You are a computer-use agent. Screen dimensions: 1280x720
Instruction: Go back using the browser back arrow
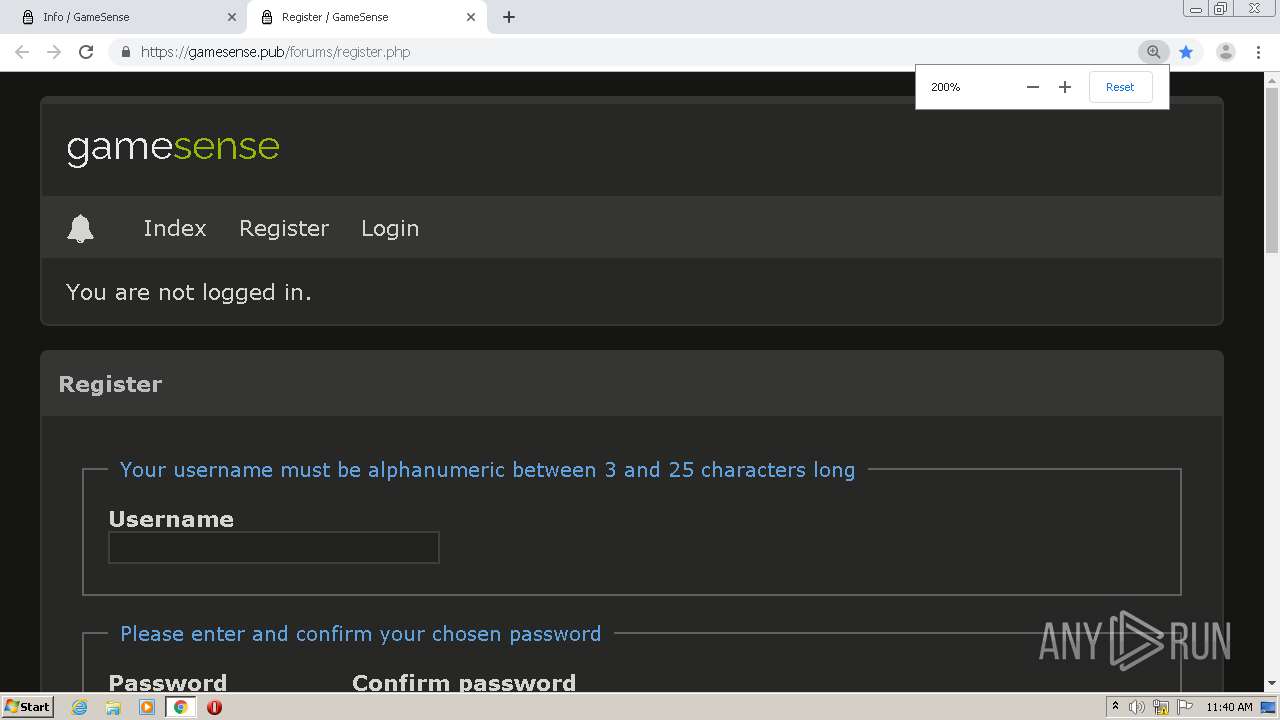pos(22,52)
